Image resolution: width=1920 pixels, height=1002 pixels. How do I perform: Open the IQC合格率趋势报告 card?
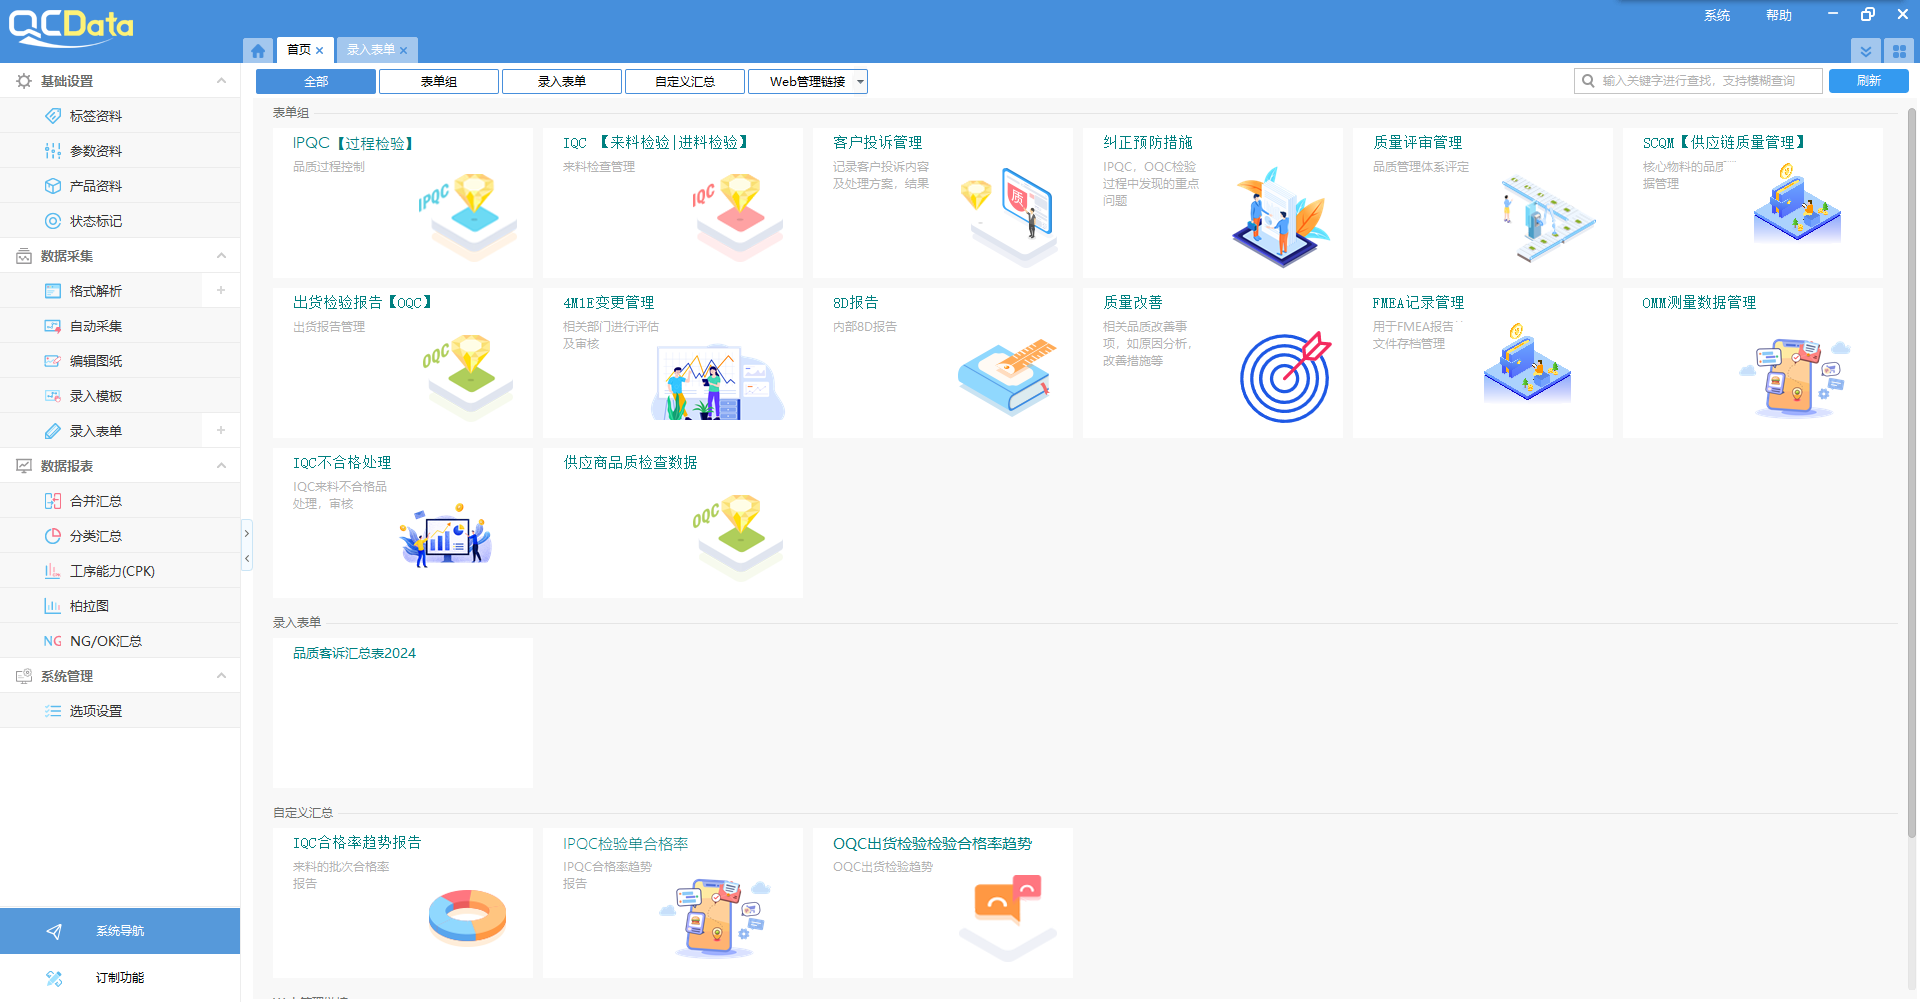tap(403, 903)
